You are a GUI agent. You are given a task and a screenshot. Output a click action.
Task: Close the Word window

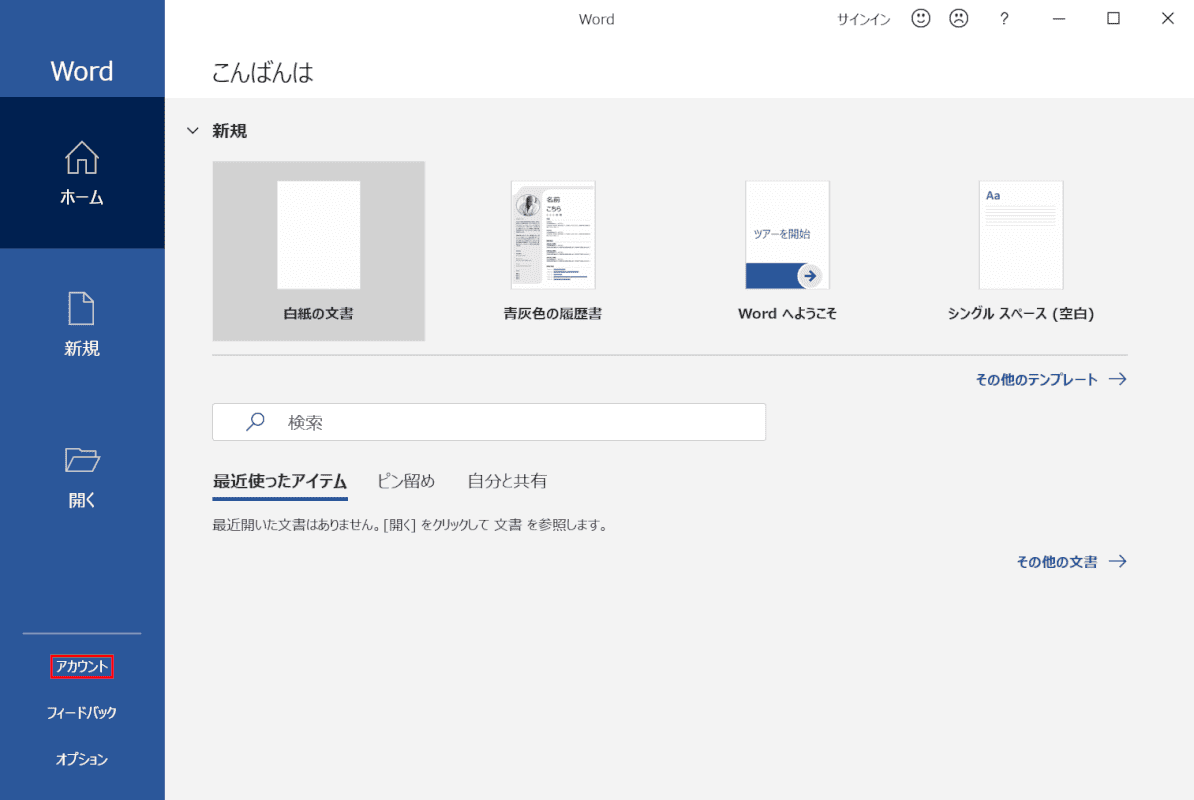1167,18
